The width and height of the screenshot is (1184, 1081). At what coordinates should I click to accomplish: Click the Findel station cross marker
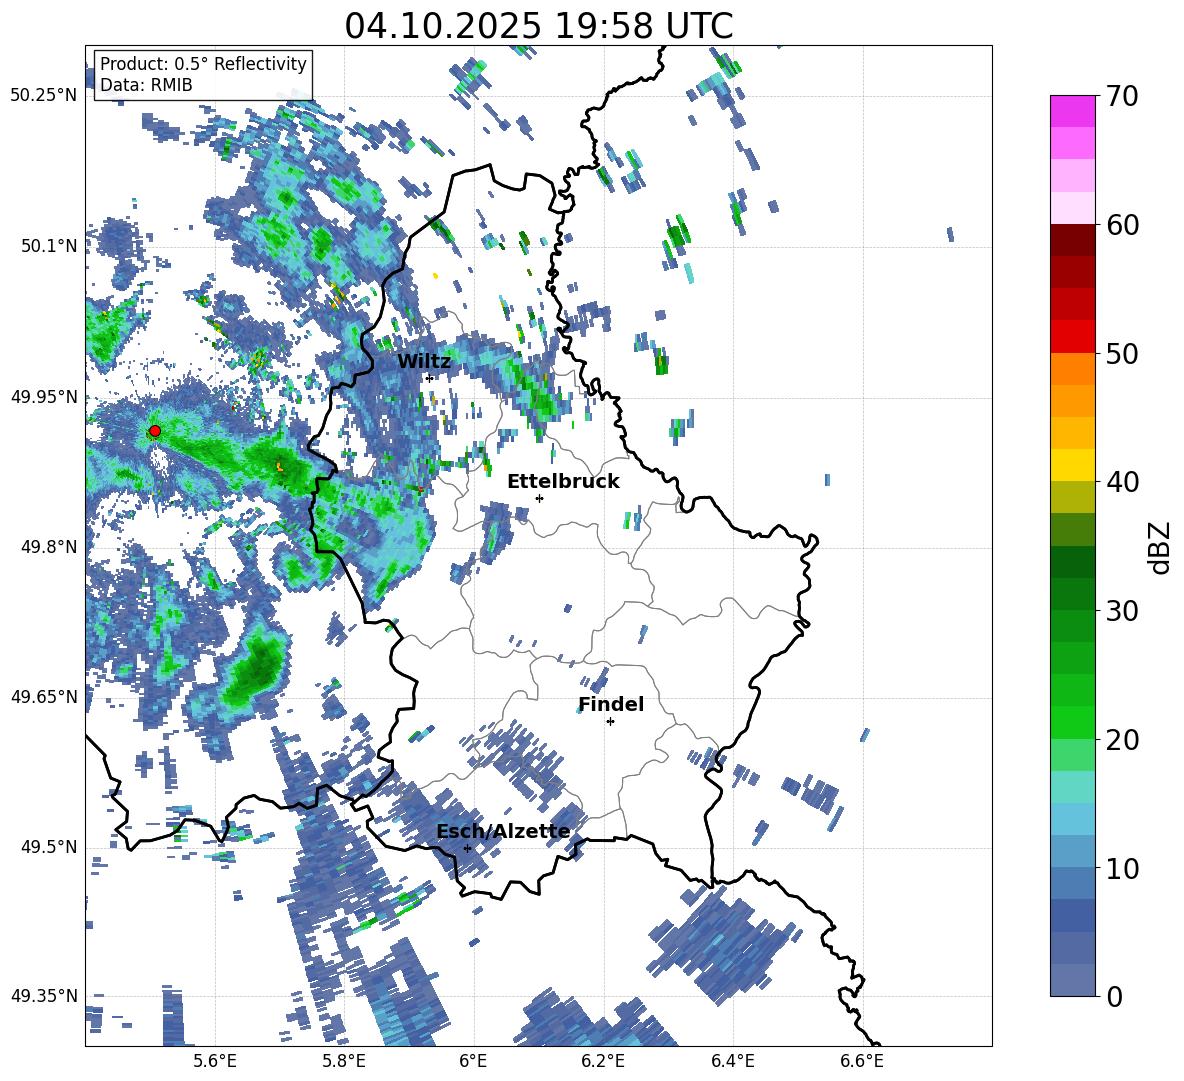point(610,722)
